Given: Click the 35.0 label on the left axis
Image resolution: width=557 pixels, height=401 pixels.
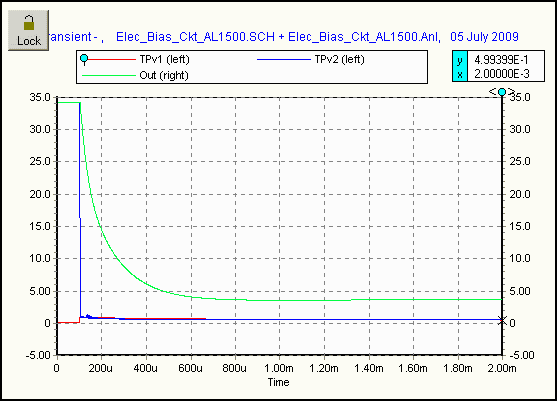Looking at the screenshot, I should tap(40, 97).
